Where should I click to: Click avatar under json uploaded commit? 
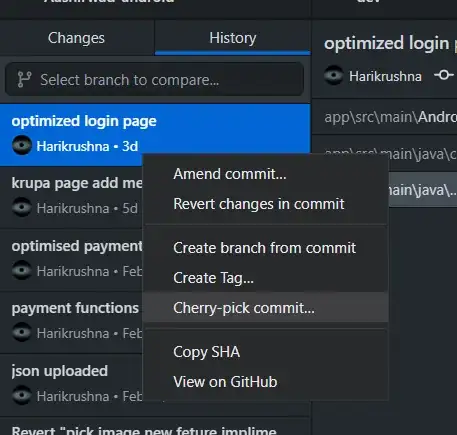click(x=22, y=395)
